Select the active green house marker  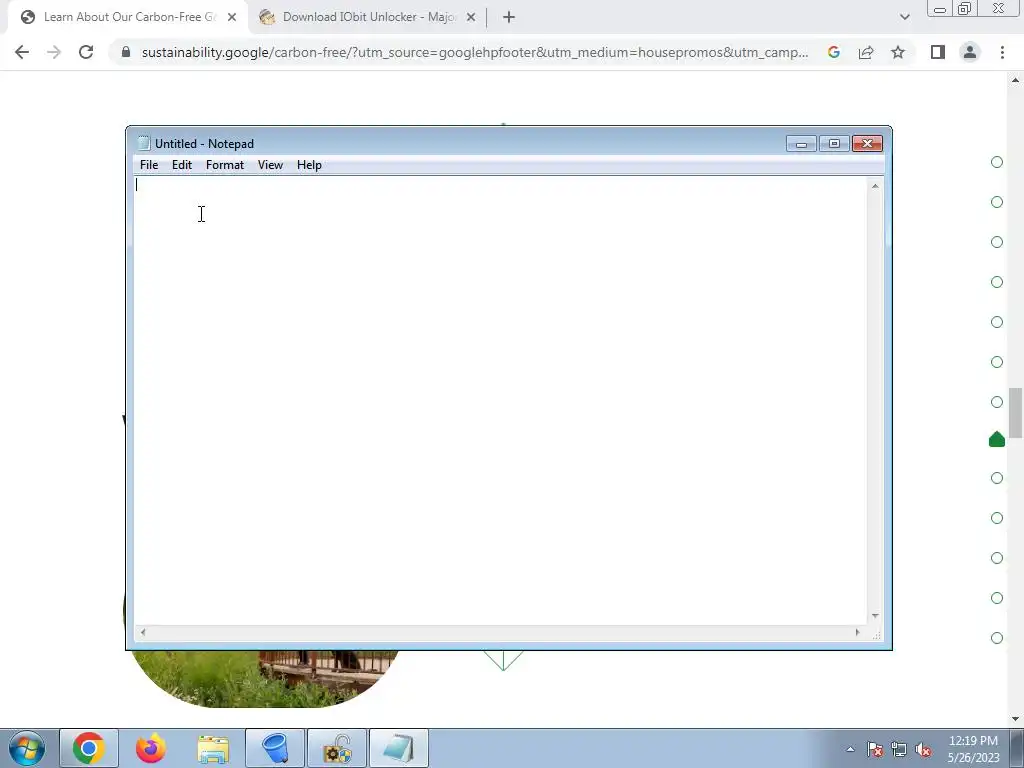(997, 440)
